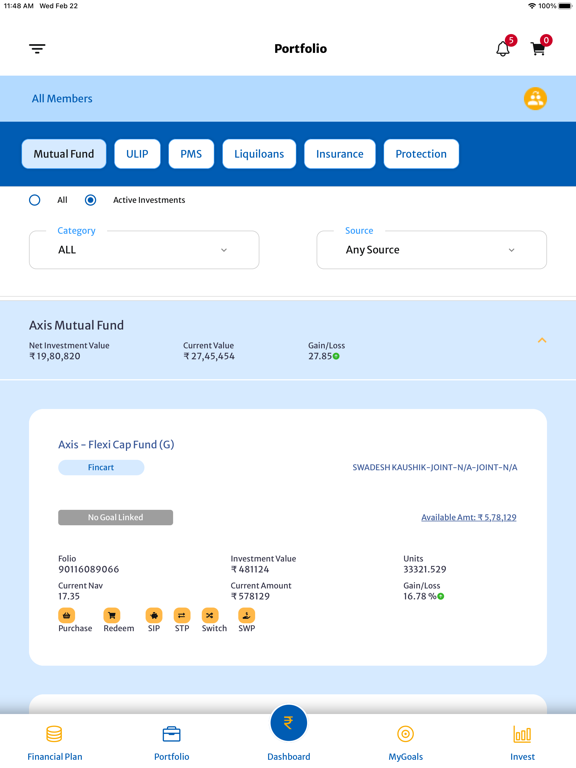The height and width of the screenshot is (768, 576).
Task: Tap the No Goal Linked button
Action: 116,517
